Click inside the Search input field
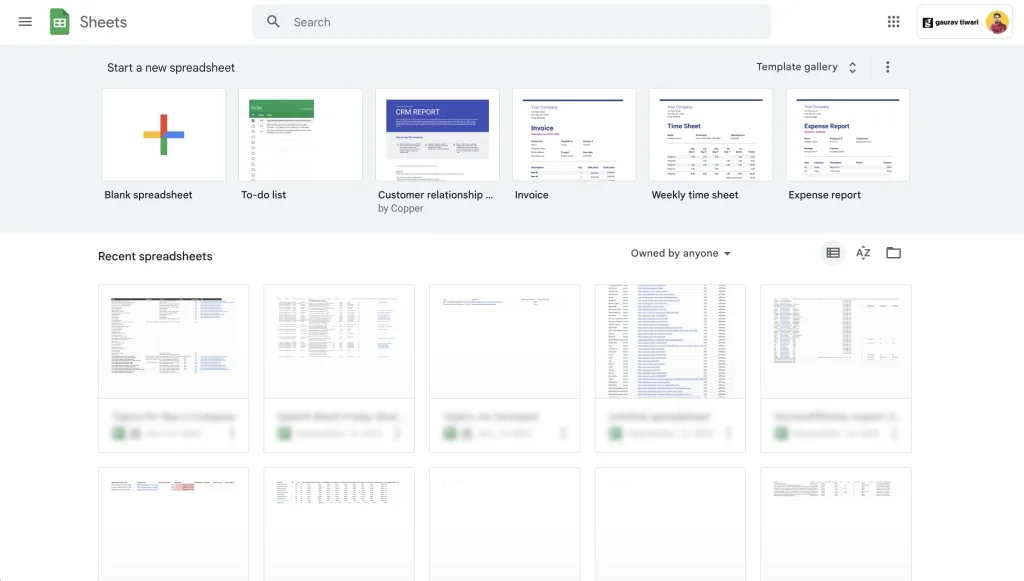The image size is (1024, 581). pos(450,21)
